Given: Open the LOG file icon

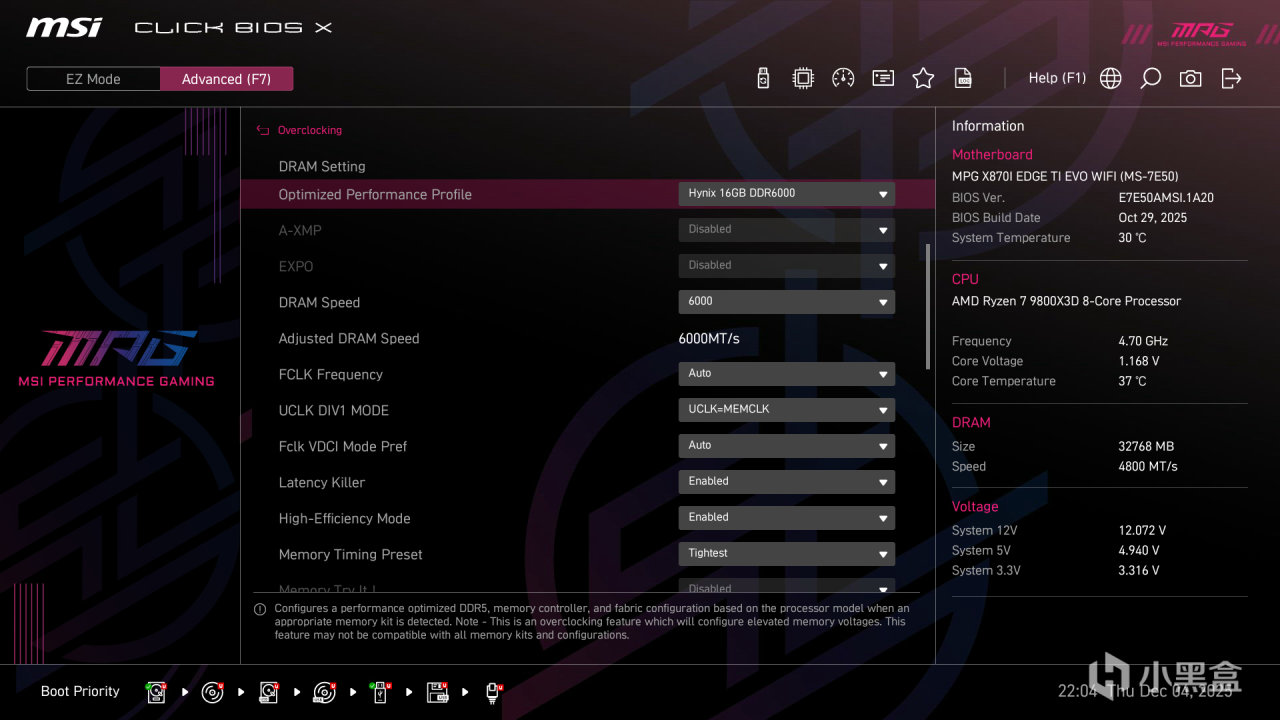Looking at the screenshot, I should coord(963,78).
